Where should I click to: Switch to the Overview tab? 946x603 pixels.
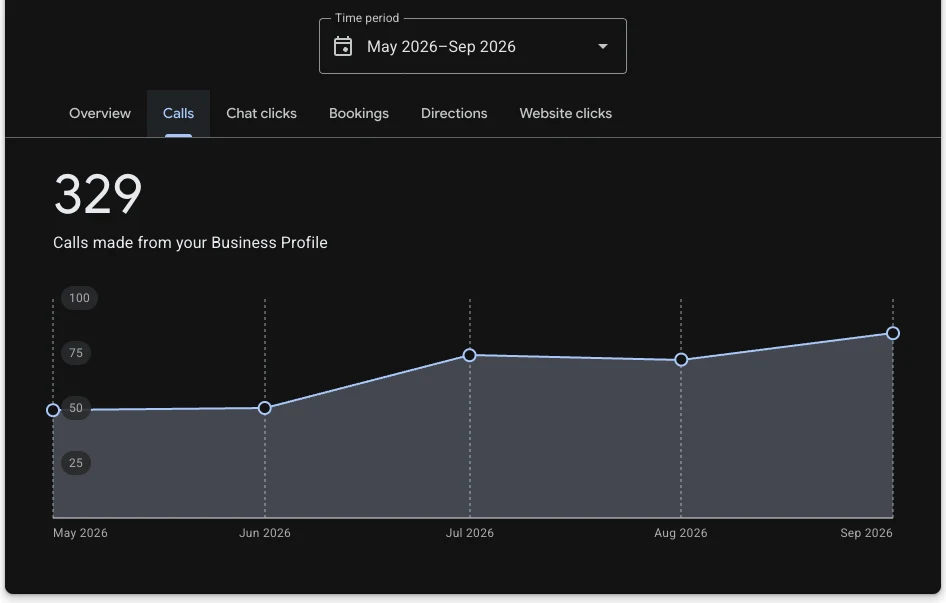point(100,113)
